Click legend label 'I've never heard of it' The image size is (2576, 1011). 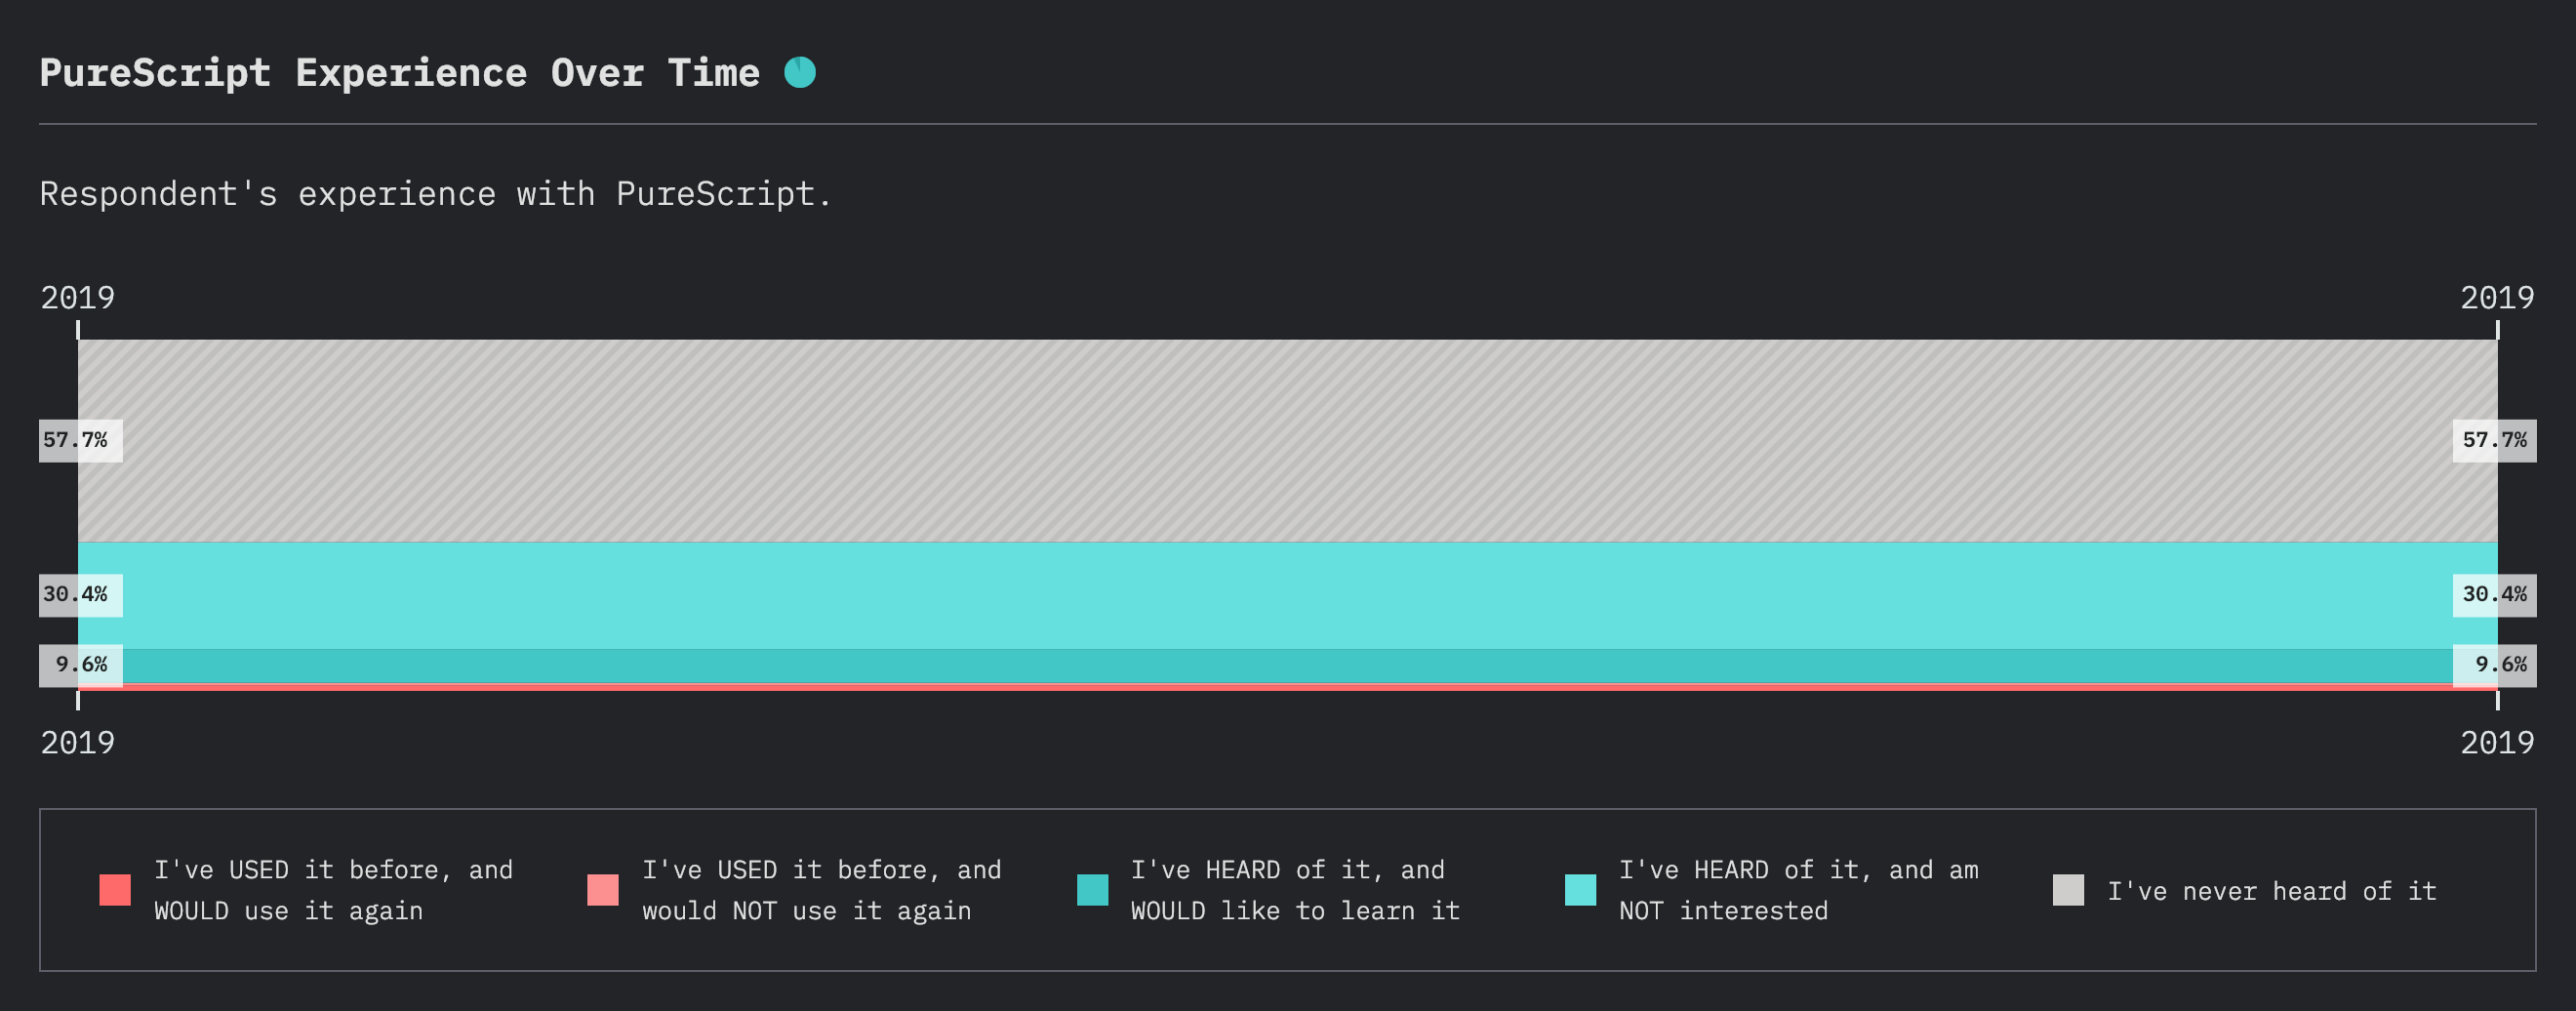[x=2272, y=891]
